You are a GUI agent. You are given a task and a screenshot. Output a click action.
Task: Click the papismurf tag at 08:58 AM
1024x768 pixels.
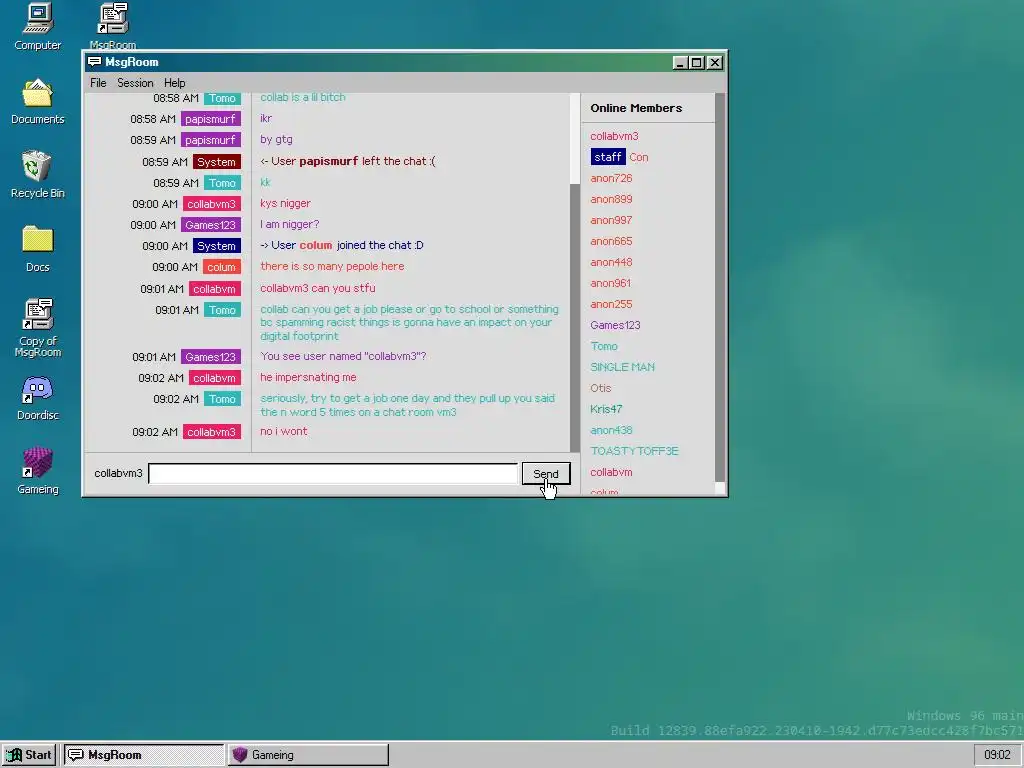(211, 119)
